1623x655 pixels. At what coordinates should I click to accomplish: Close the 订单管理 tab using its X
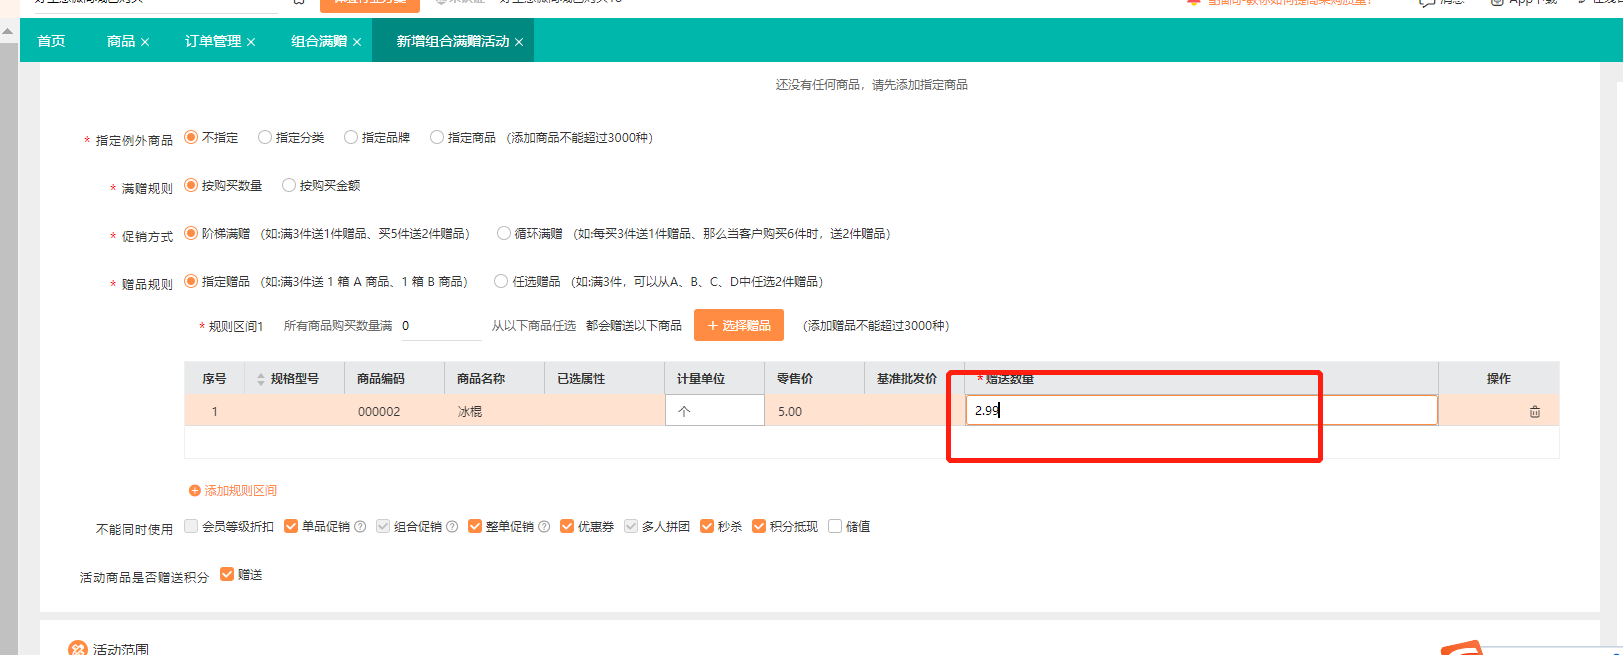251,42
